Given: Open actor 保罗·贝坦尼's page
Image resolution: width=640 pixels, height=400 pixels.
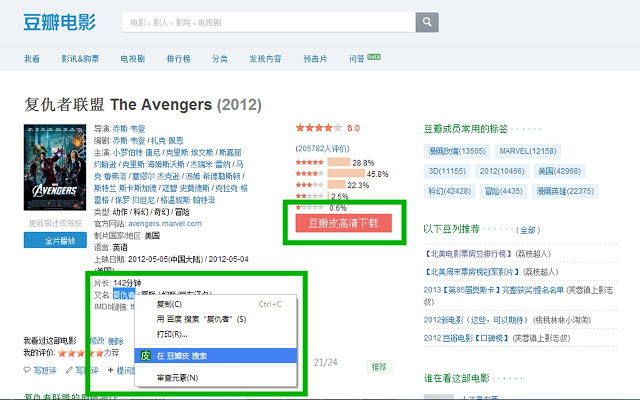Looking at the screenshot, I should 134,200.
